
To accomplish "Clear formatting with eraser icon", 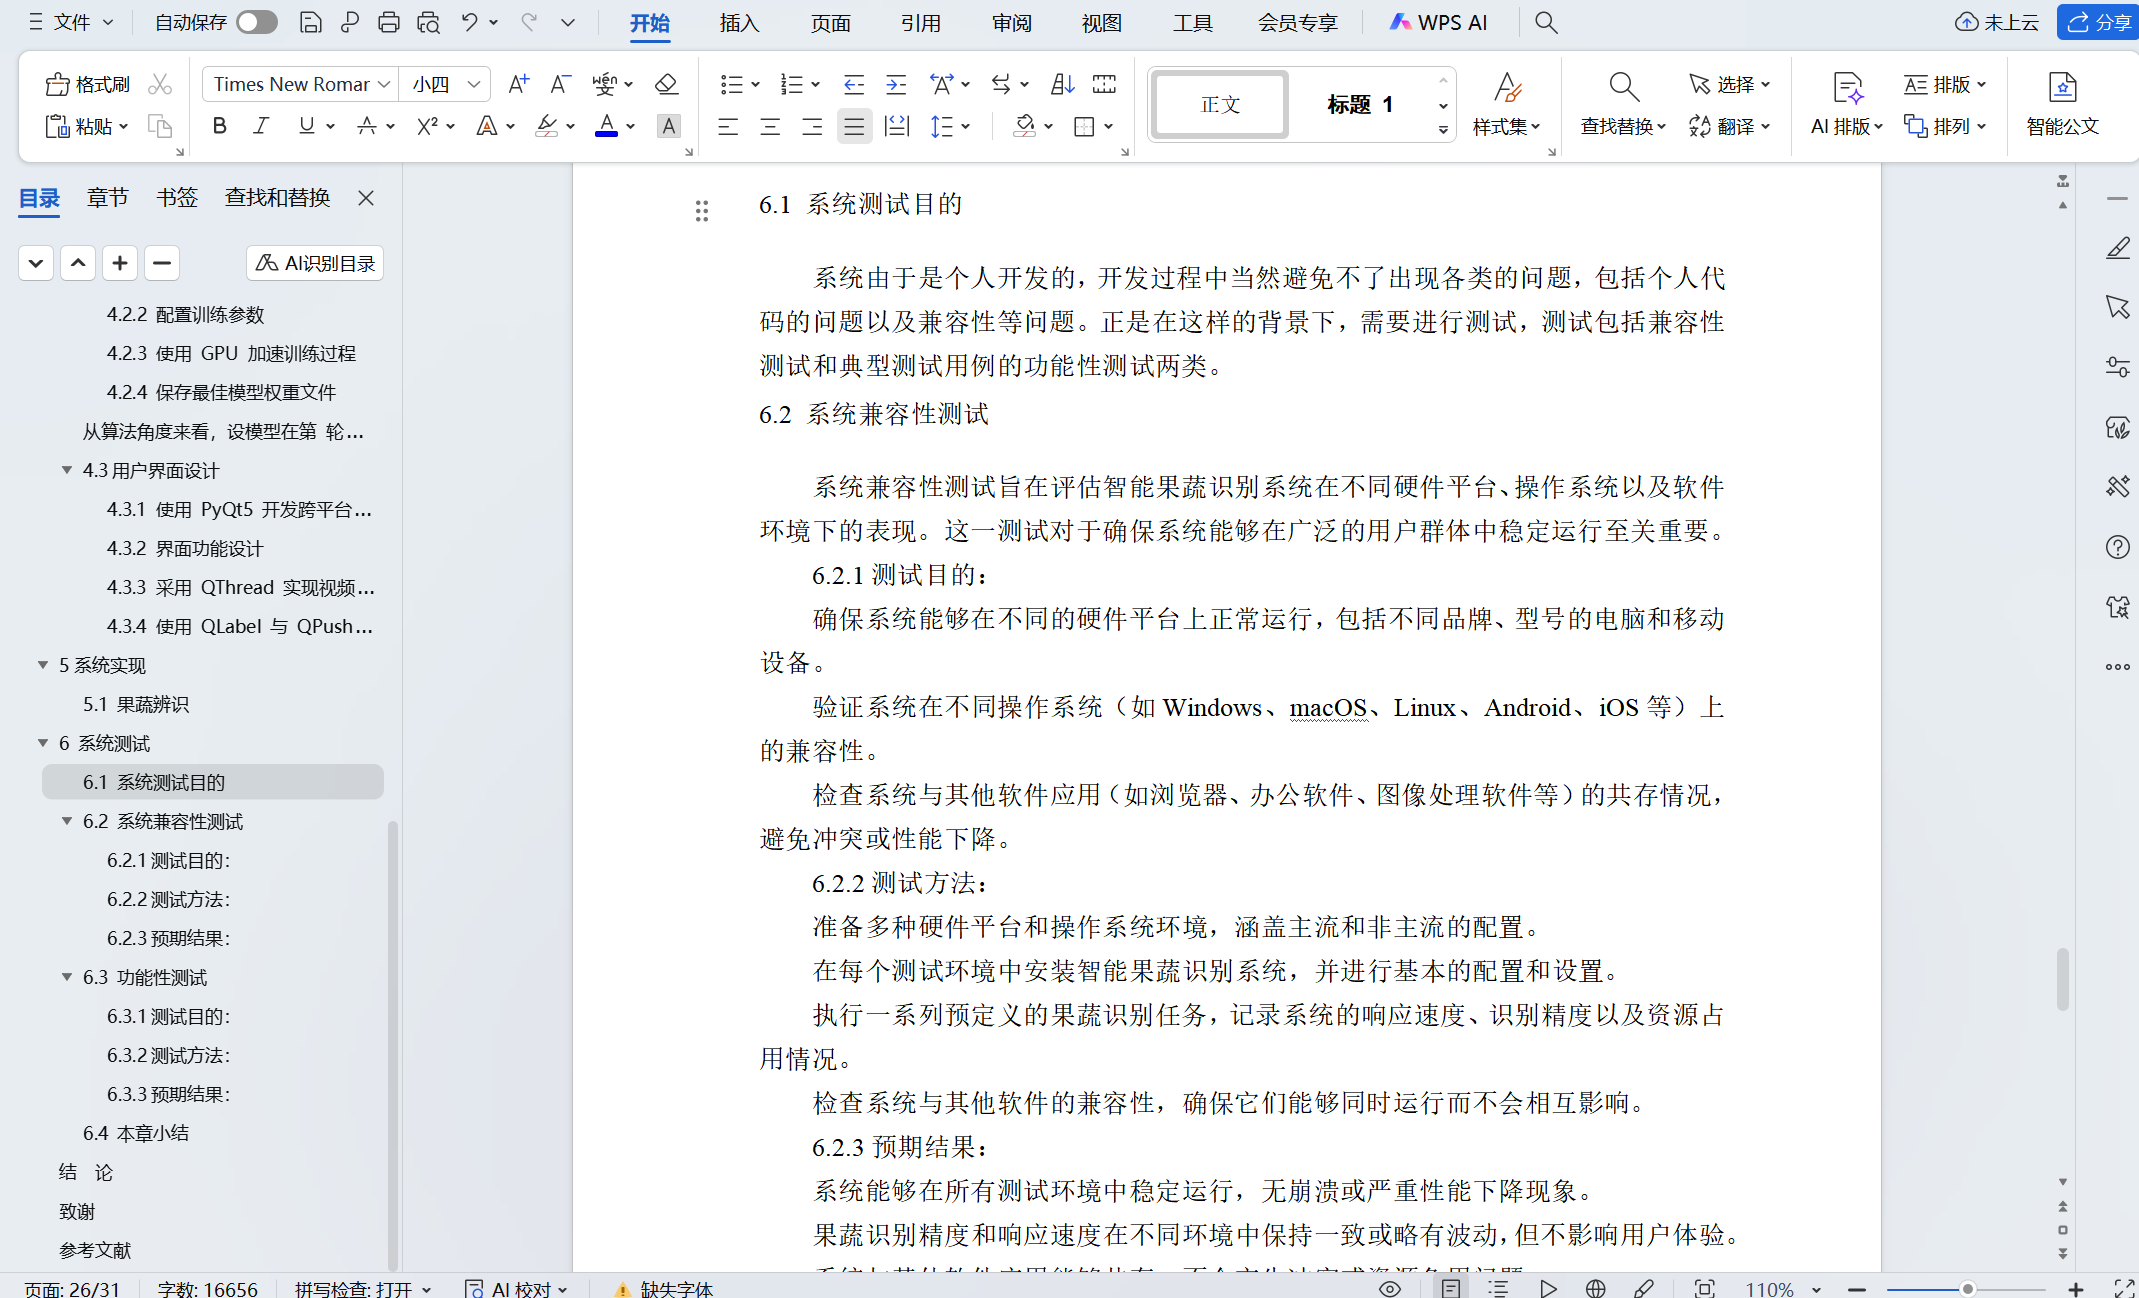I will (666, 84).
